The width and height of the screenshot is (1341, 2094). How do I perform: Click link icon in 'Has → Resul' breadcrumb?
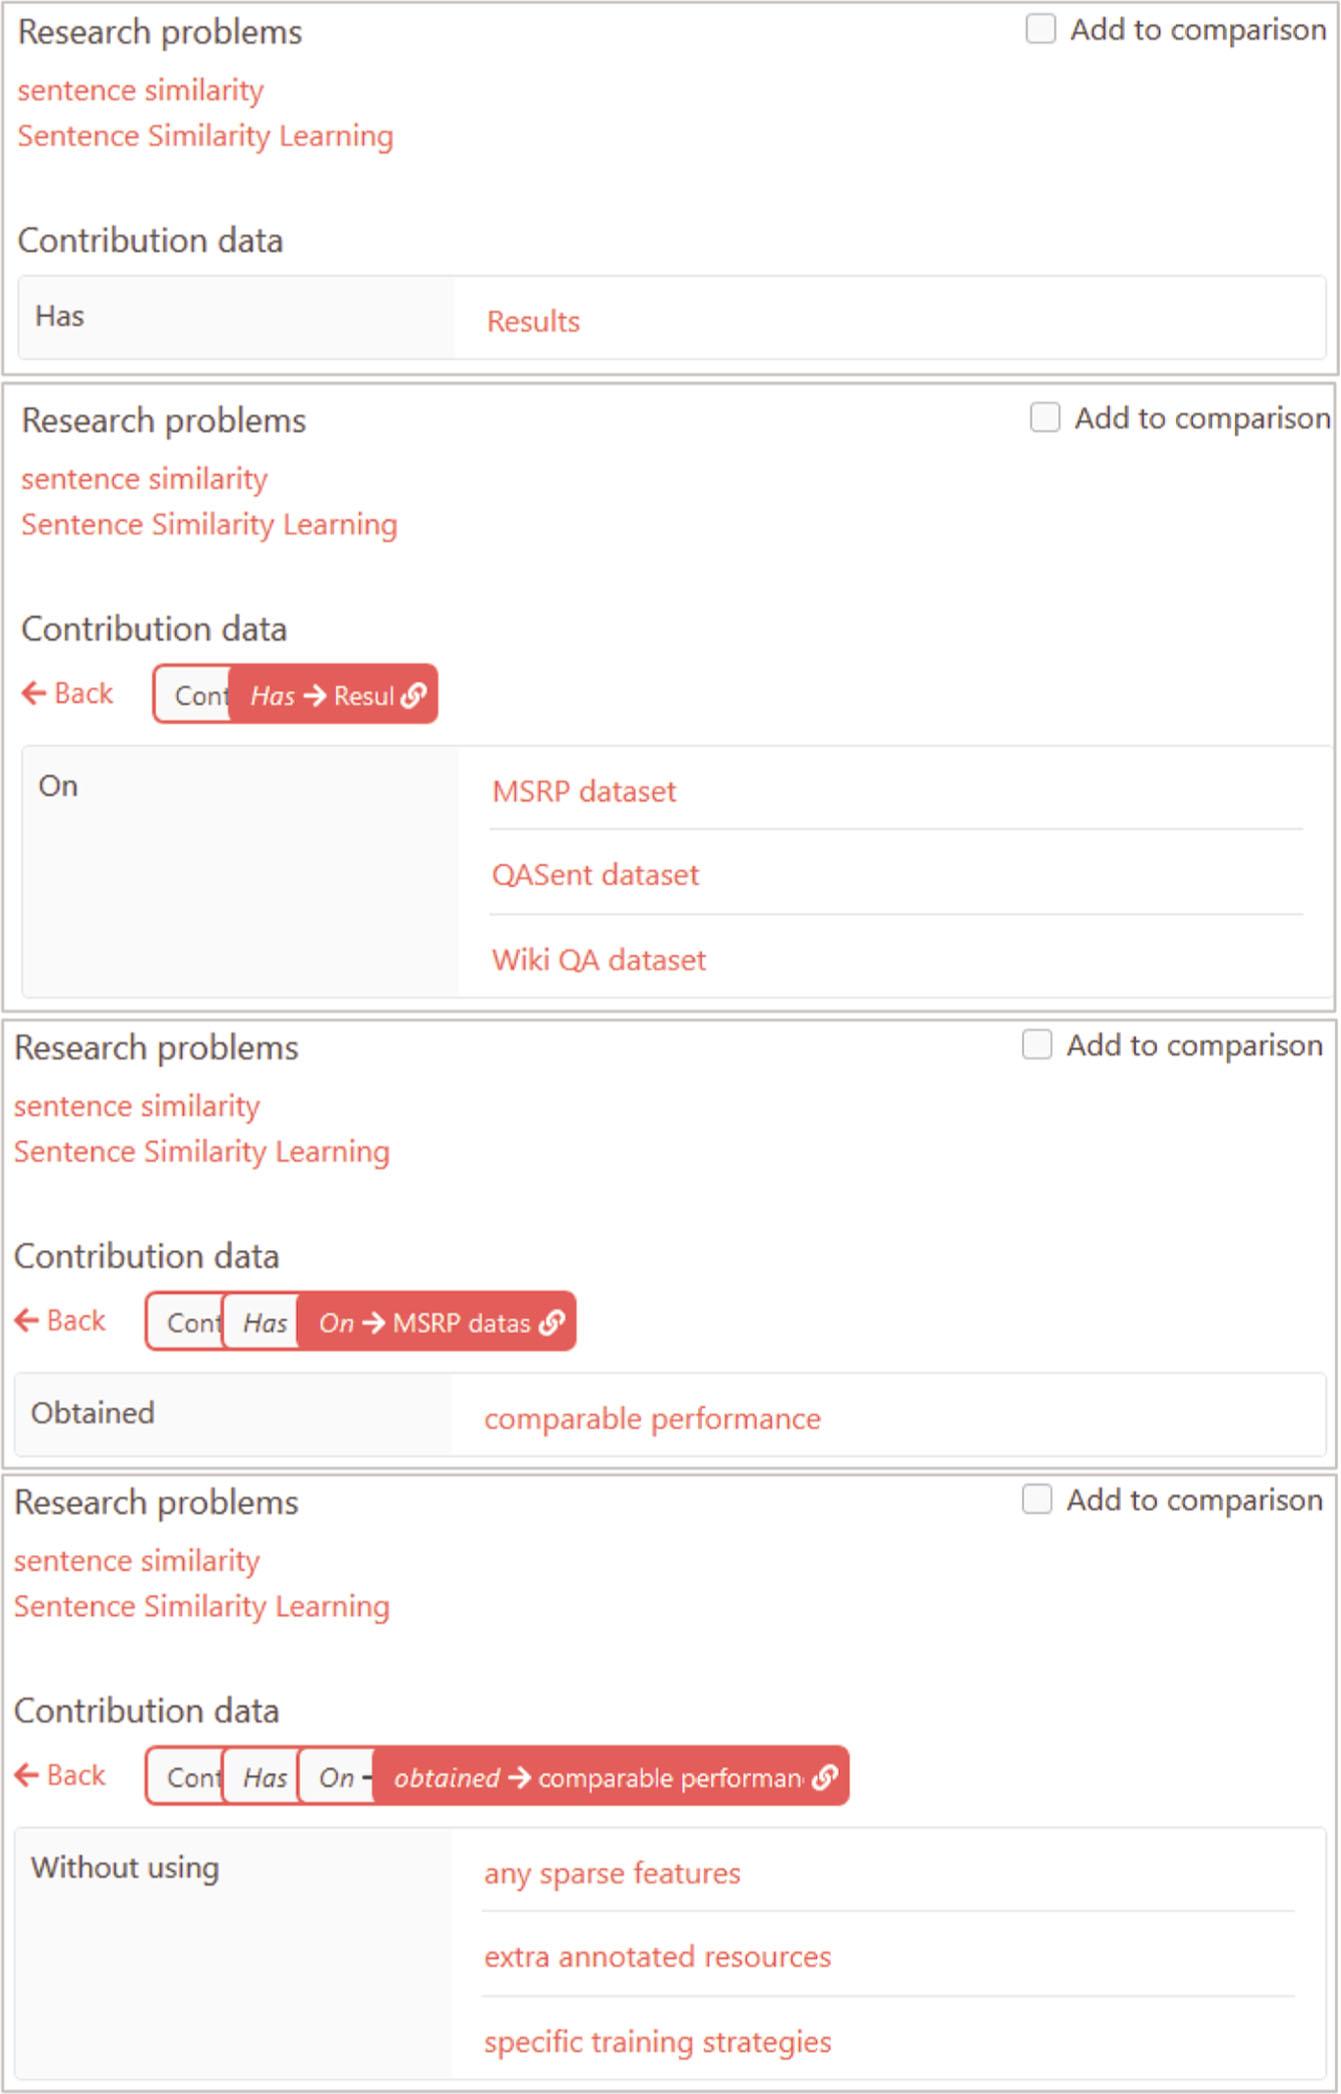pyautogui.click(x=413, y=695)
